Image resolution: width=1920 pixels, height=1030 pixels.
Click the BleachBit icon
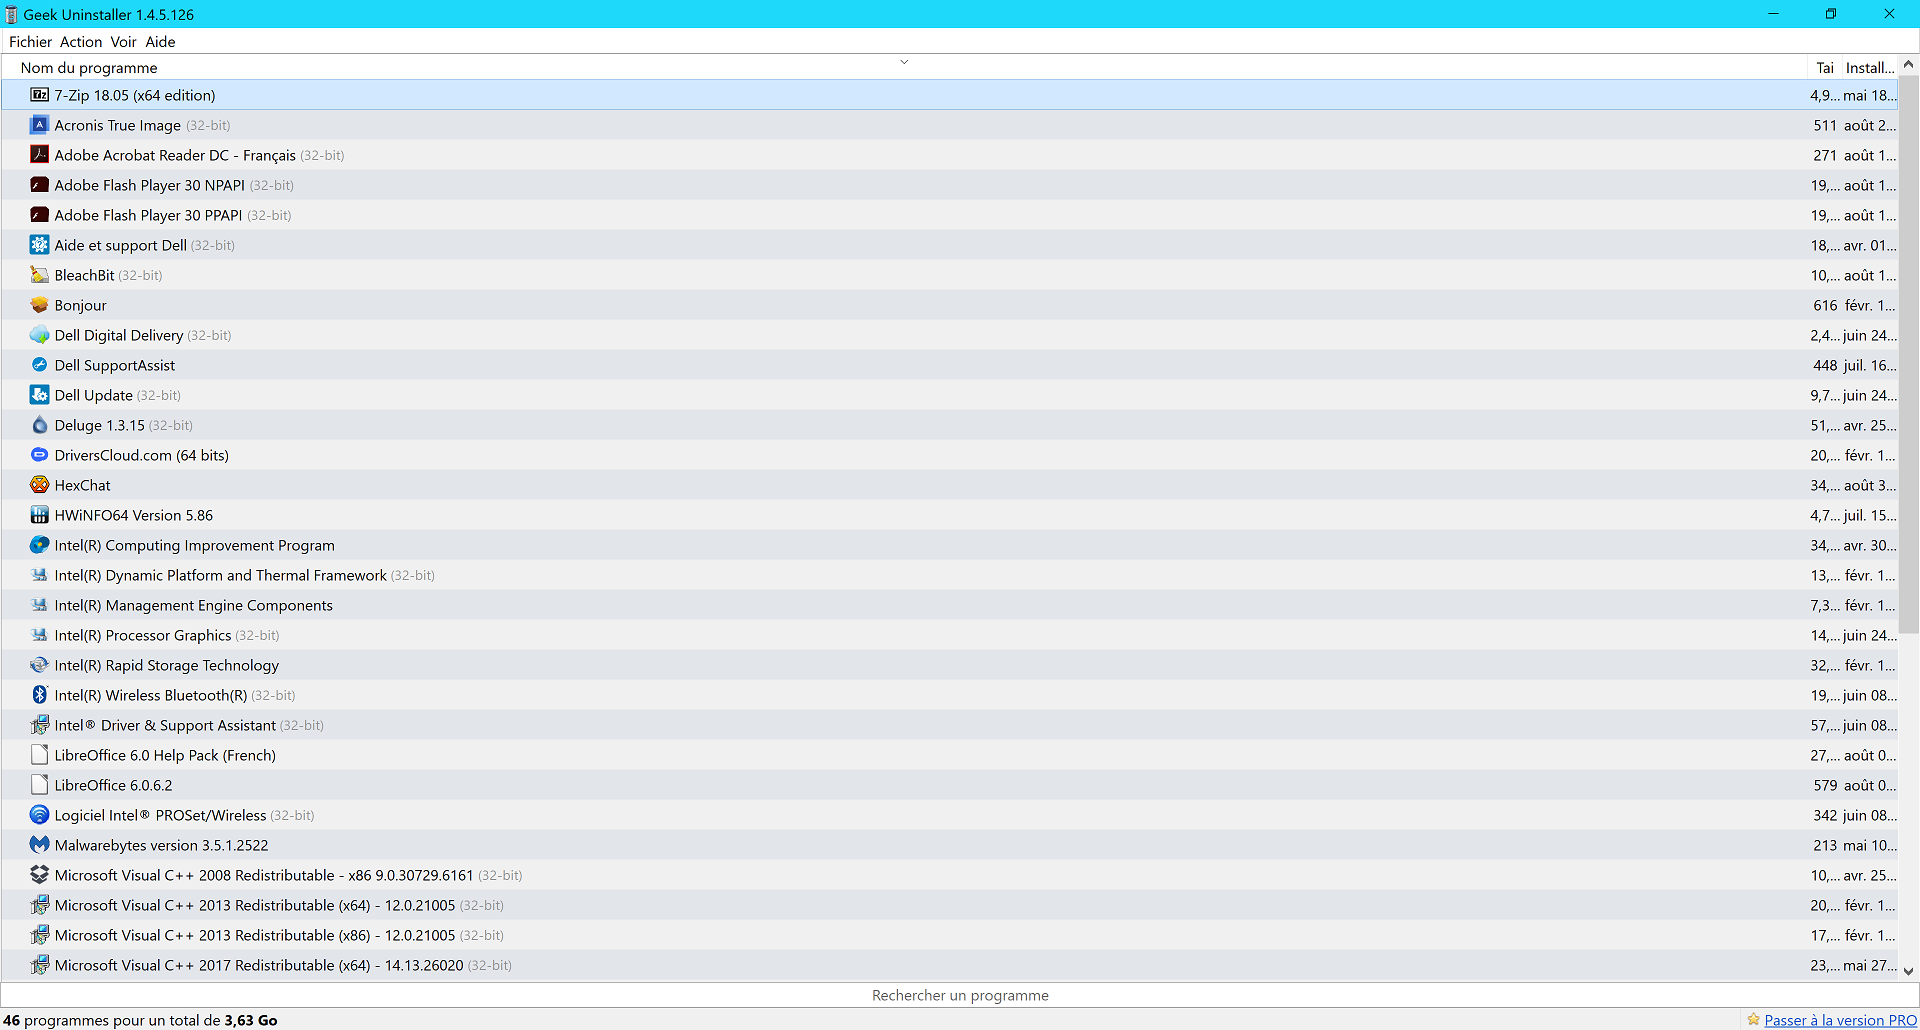point(39,275)
